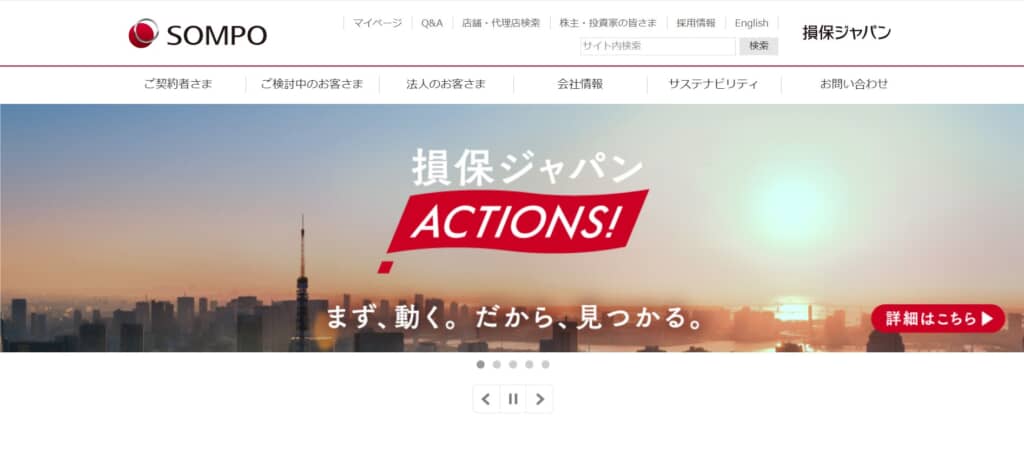The width and height of the screenshot is (1024, 453).
Task: Open 会社情報 menu
Action: coord(580,84)
